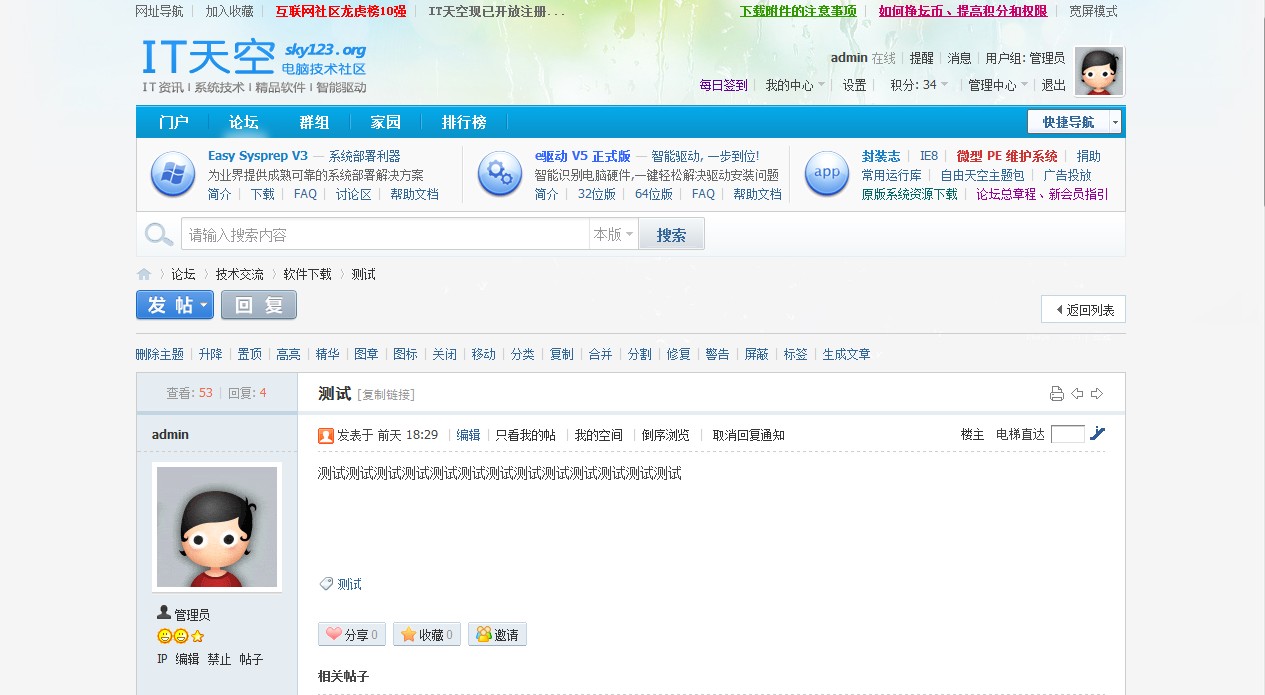Open the 快捷导航 dropdown
1265x695 pixels.
(x=1075, y=122)
